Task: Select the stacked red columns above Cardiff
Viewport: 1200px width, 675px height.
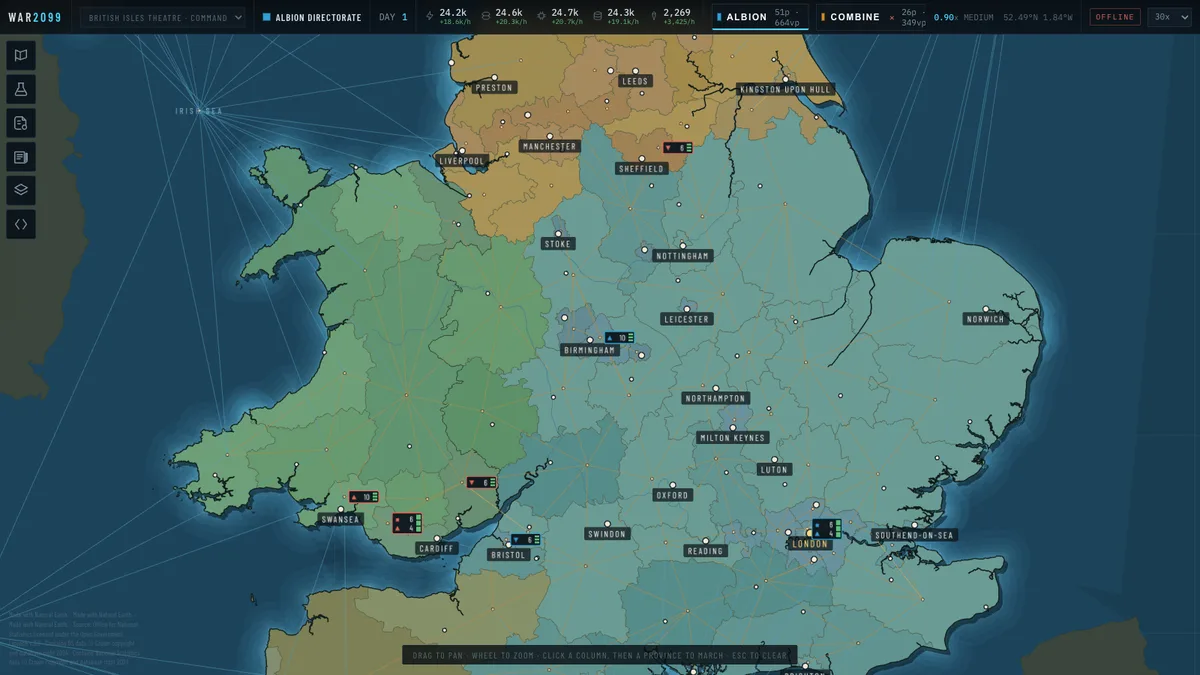Action: pyautogui.click(x=407, y=523)
